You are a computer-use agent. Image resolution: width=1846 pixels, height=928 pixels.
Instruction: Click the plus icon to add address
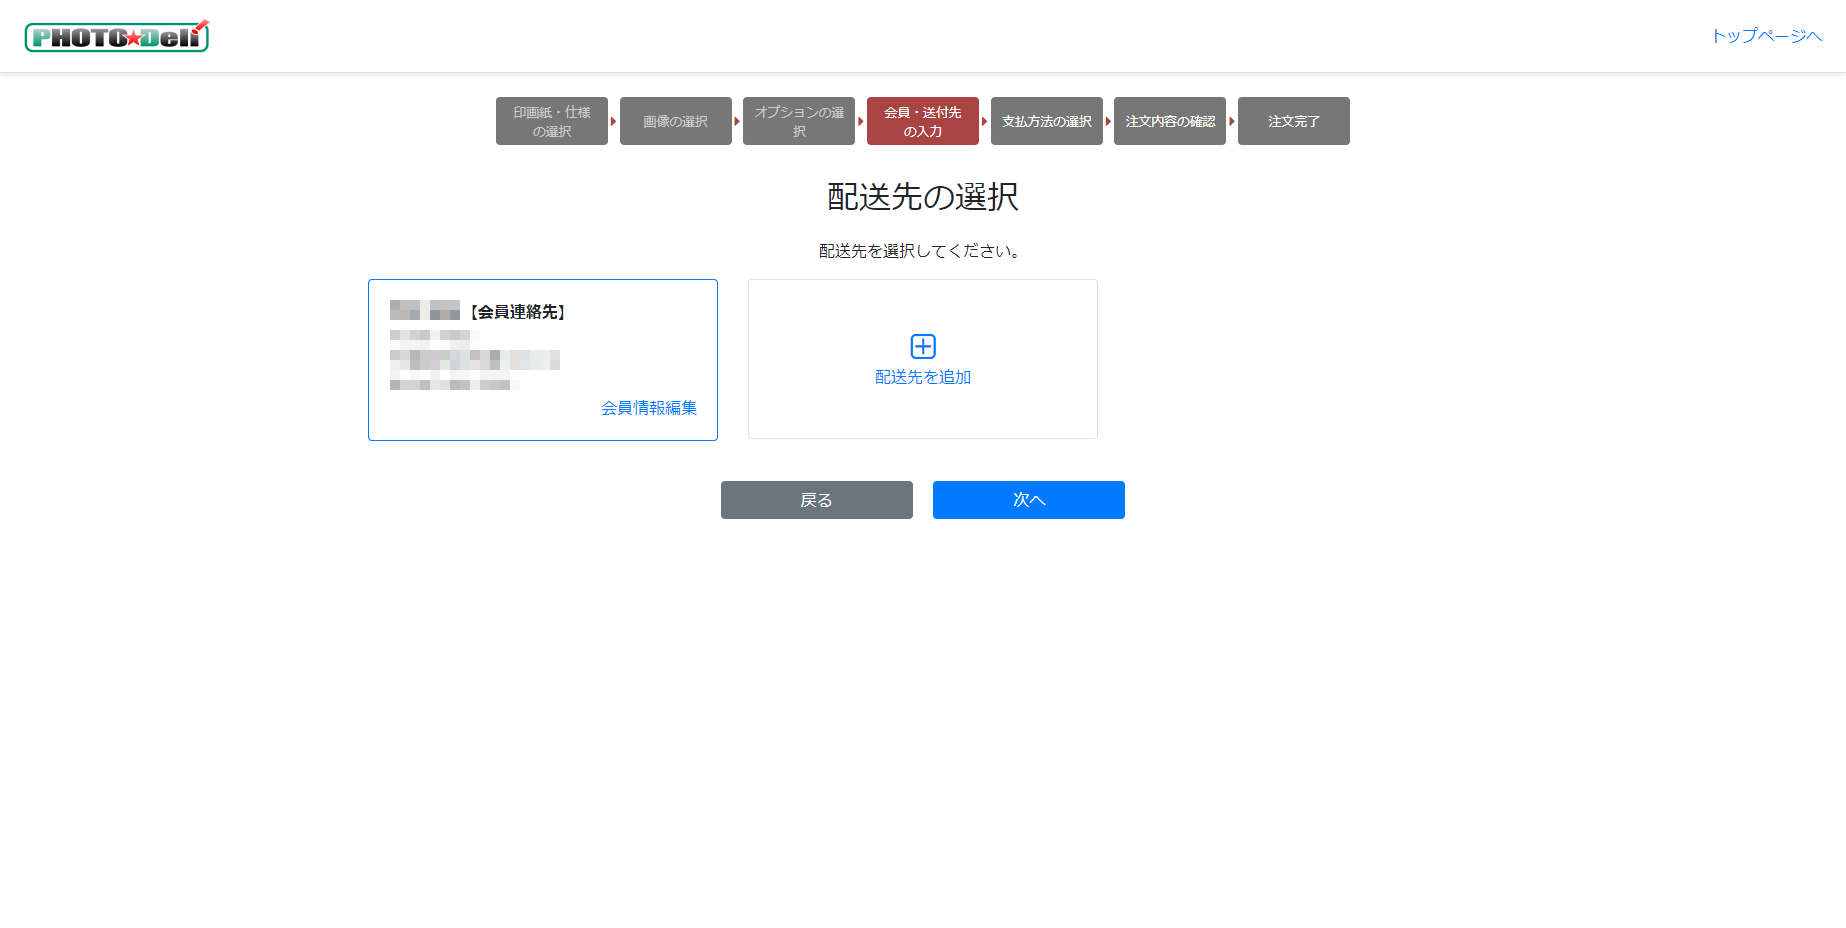923,346
